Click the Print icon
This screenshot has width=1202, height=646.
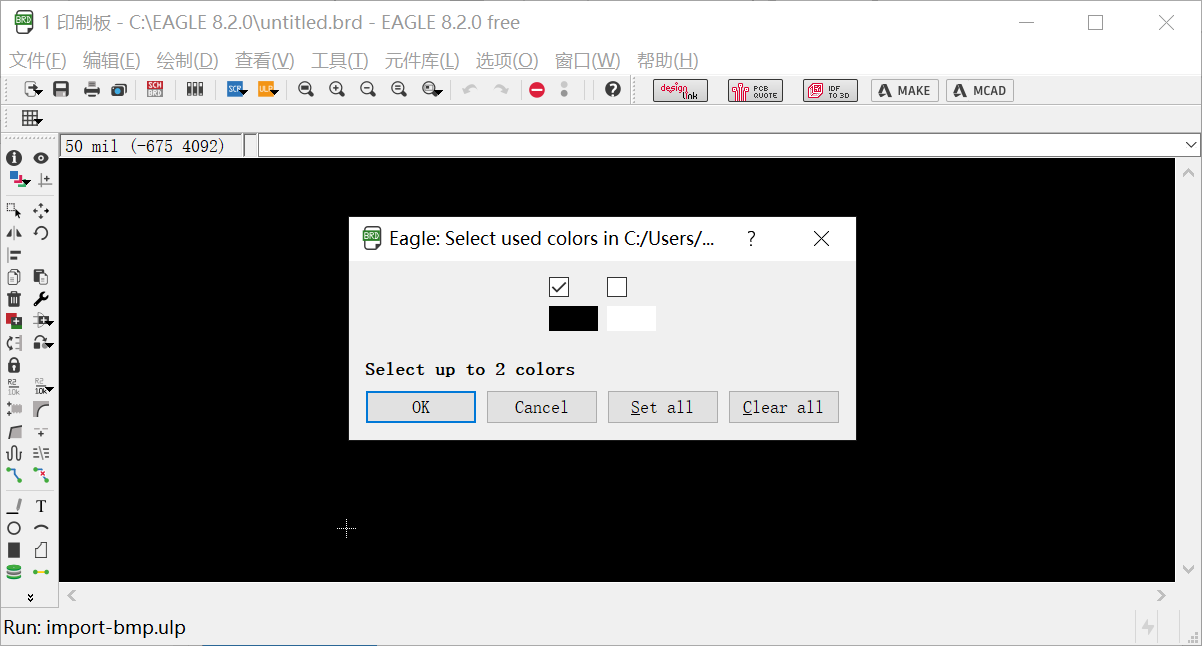tap(92, 90)
